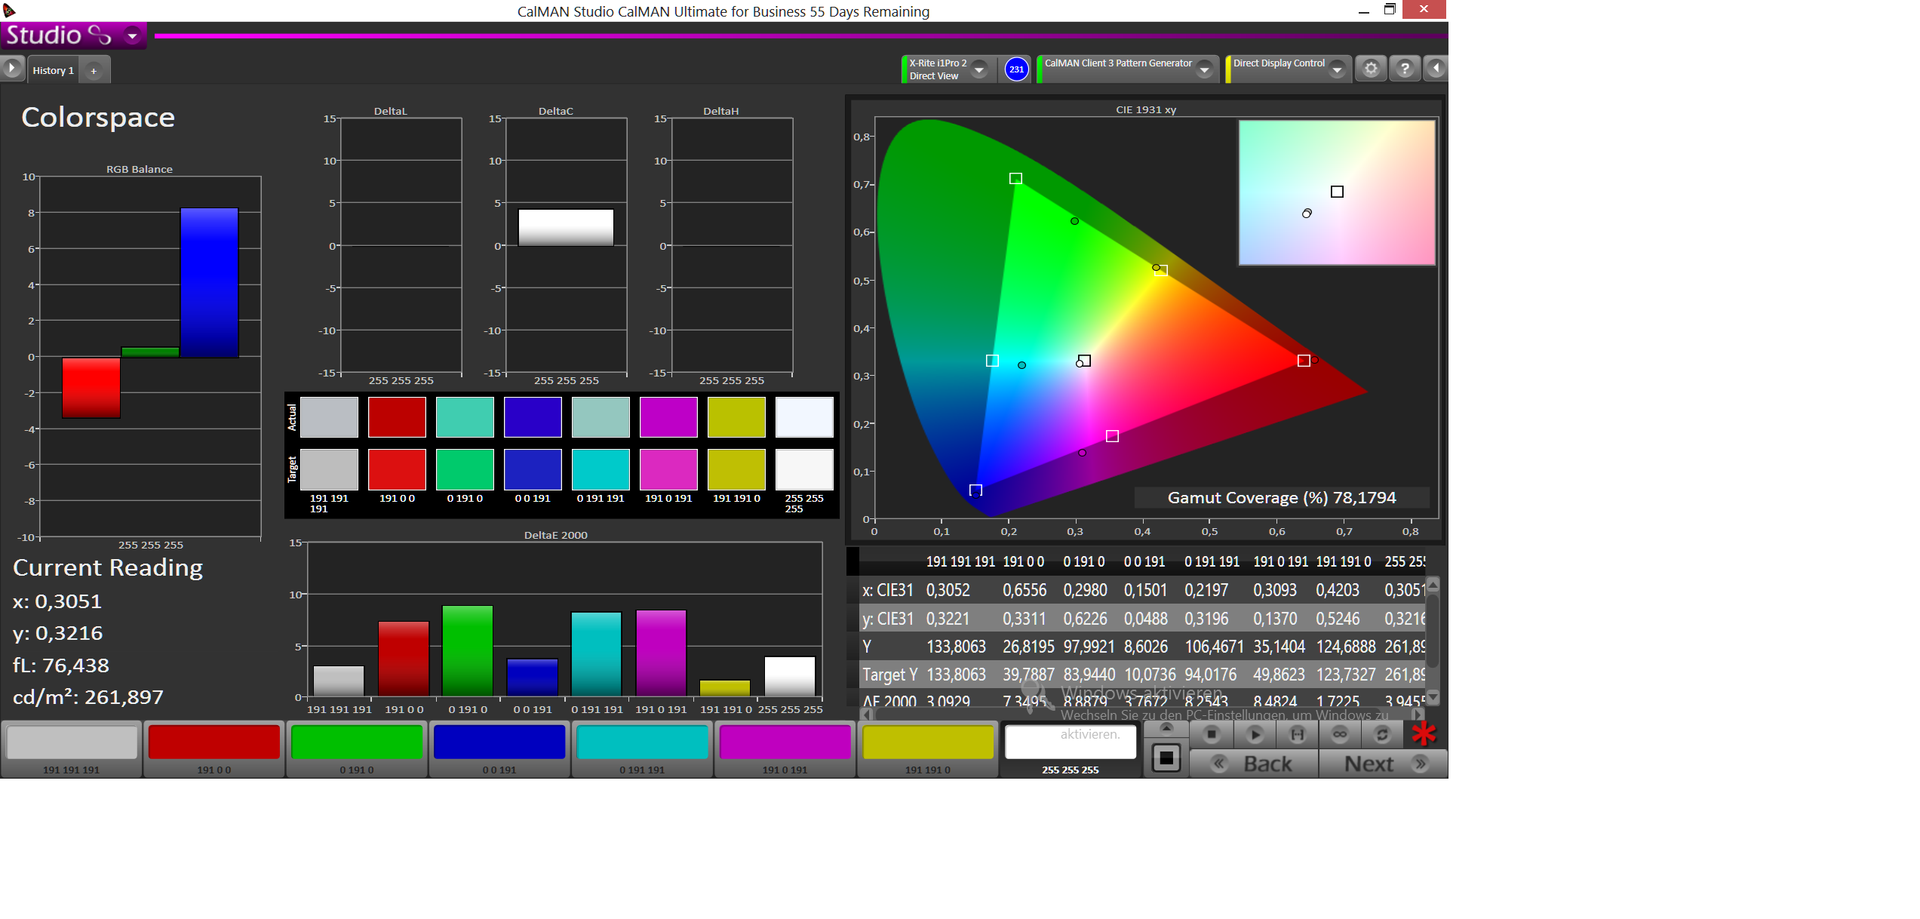Open the X-Rite i1Pro 2 meter dropdown

click(x=980, y=69)
